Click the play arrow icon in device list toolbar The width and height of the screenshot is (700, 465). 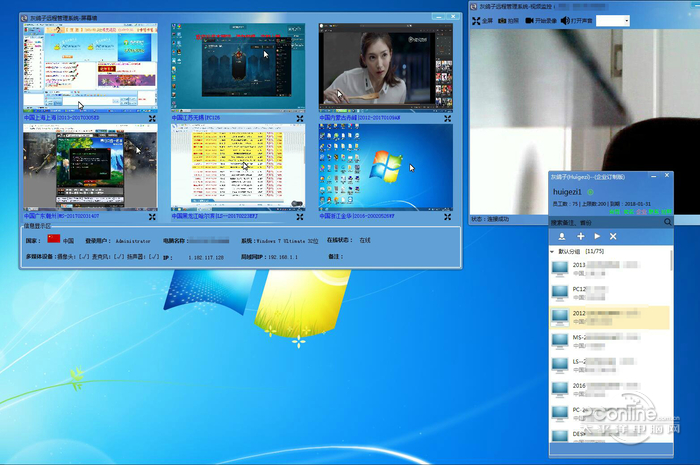tap(597, 236)
